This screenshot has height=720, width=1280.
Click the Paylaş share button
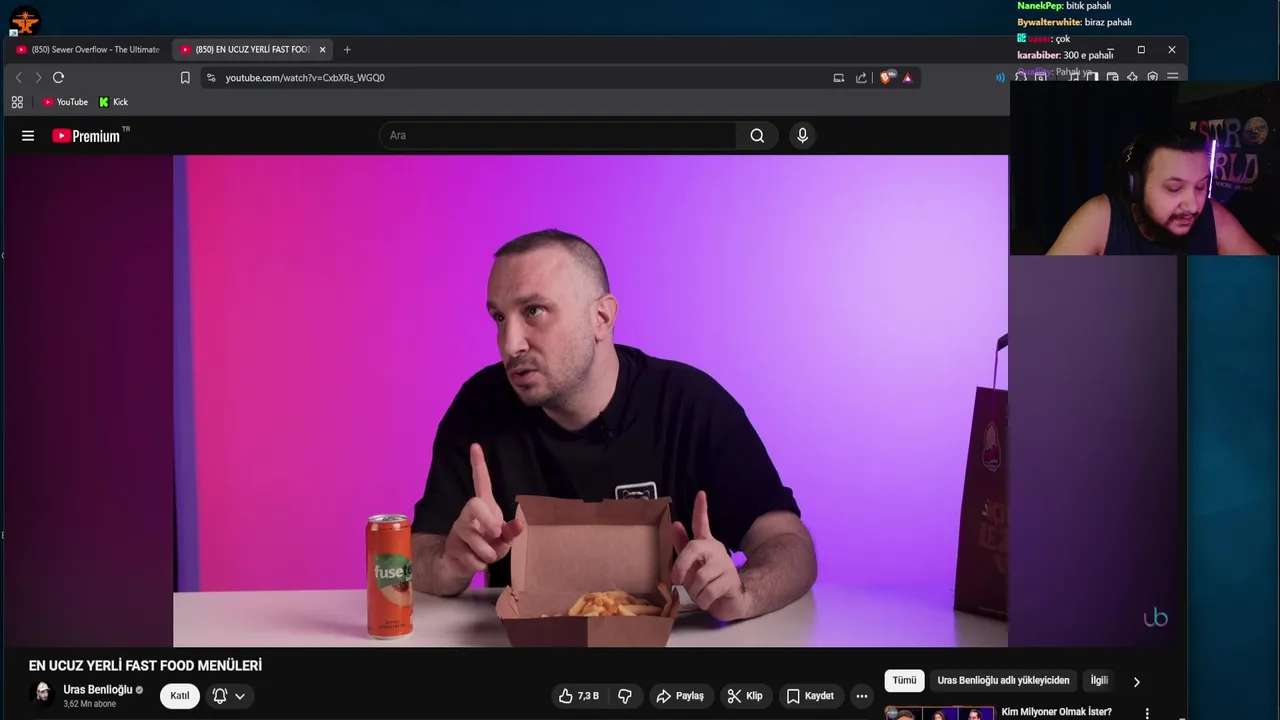pyautogui.click(x=680, y=696)
